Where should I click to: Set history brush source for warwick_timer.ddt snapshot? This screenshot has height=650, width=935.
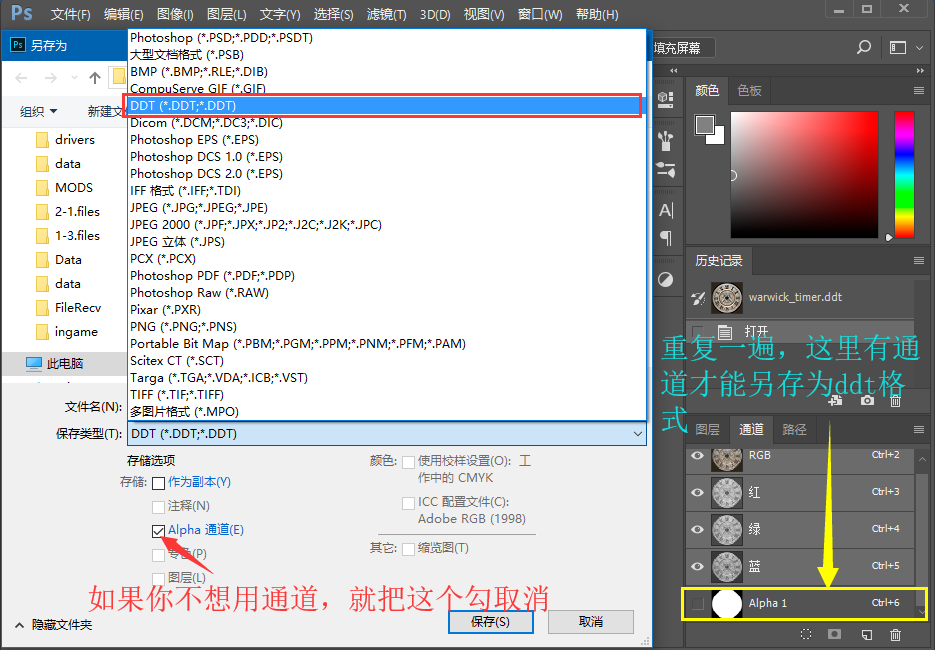698,298
